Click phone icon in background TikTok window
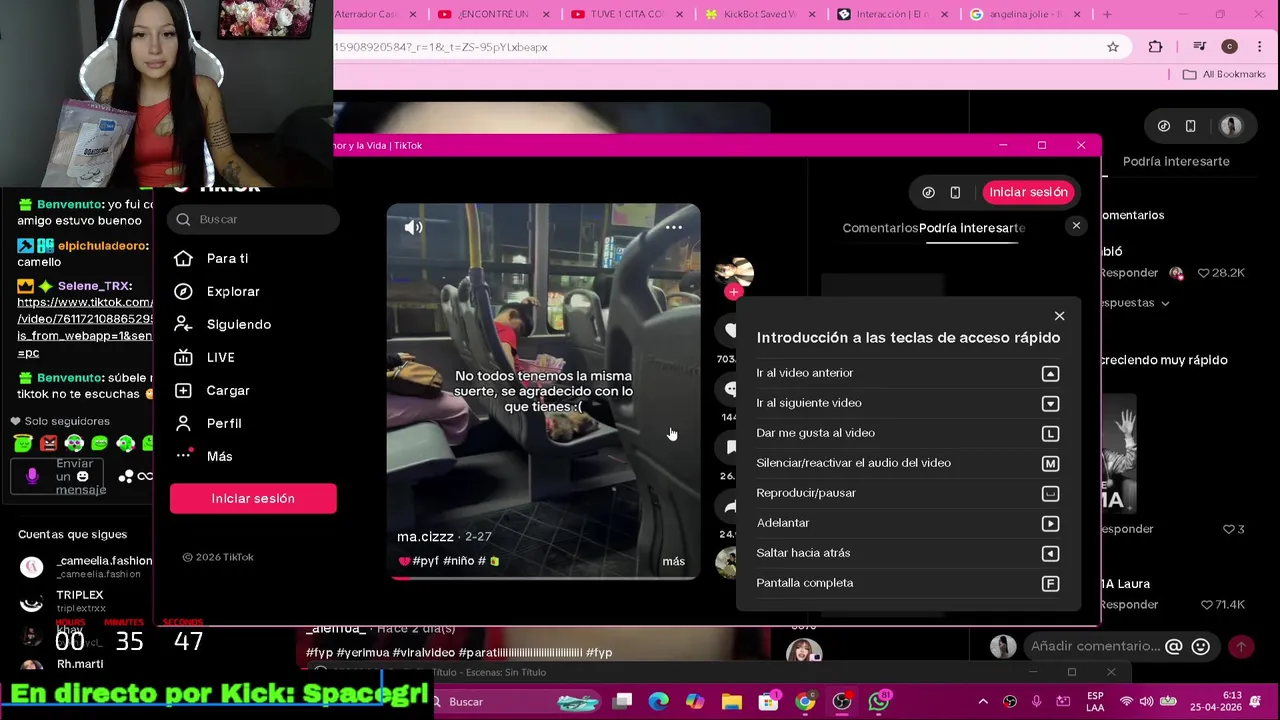Image resolution: width=1280 pixels, height=720 pixels. 1190,126
